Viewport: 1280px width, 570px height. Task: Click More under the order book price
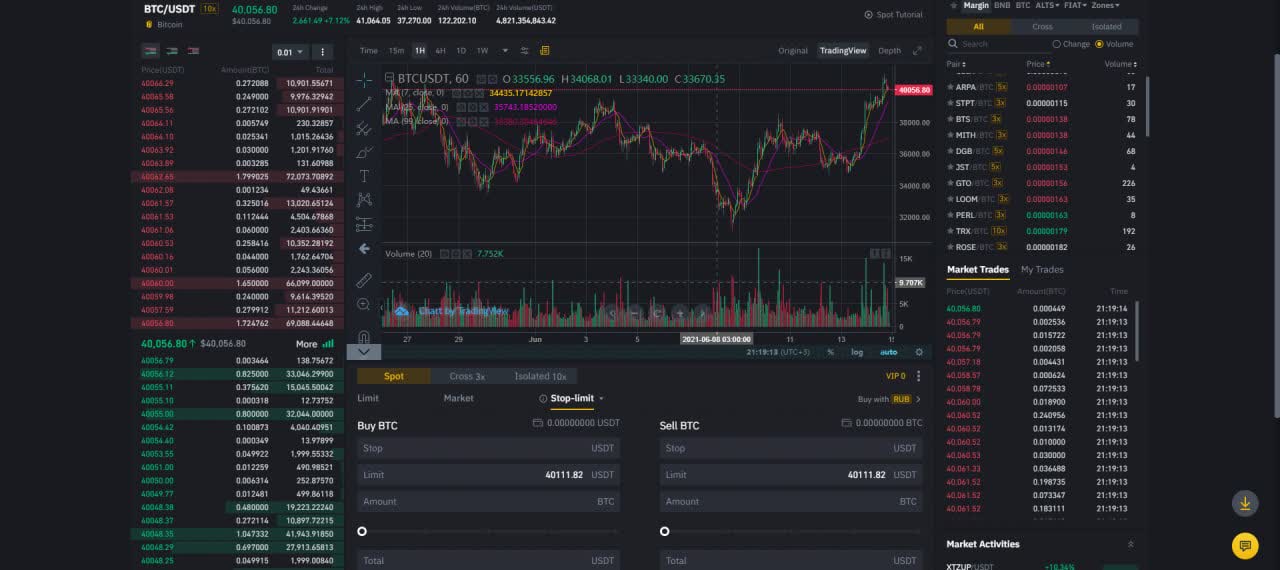pyautogui.click(x=312, y=344)
